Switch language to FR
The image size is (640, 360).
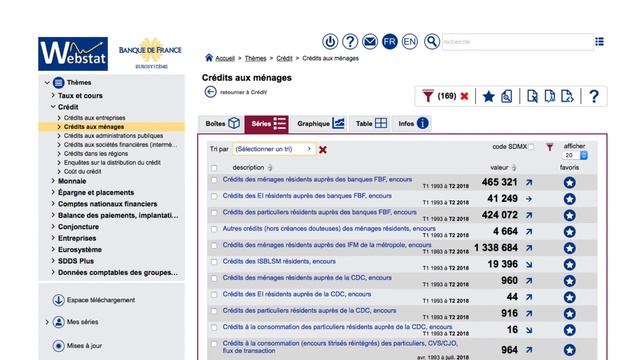point(390,42)
